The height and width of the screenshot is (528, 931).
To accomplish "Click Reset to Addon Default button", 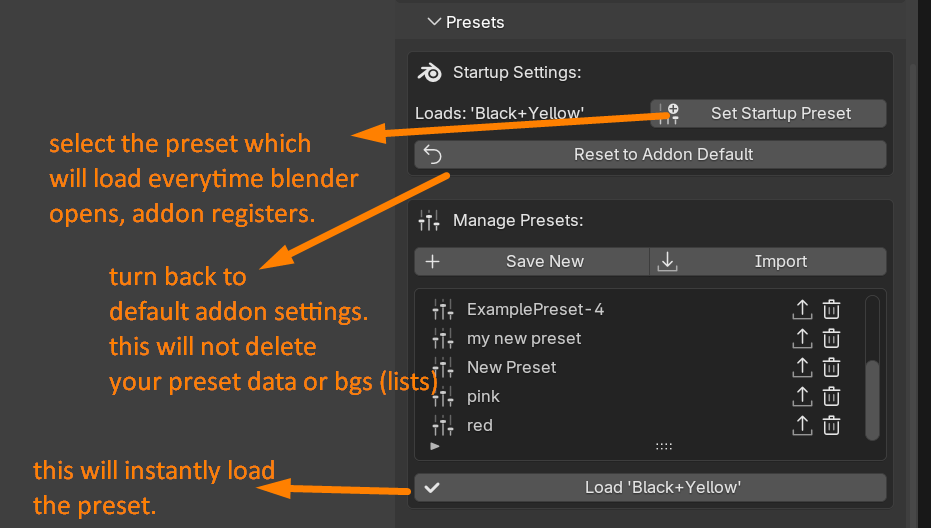I will [x=650, y=154].
